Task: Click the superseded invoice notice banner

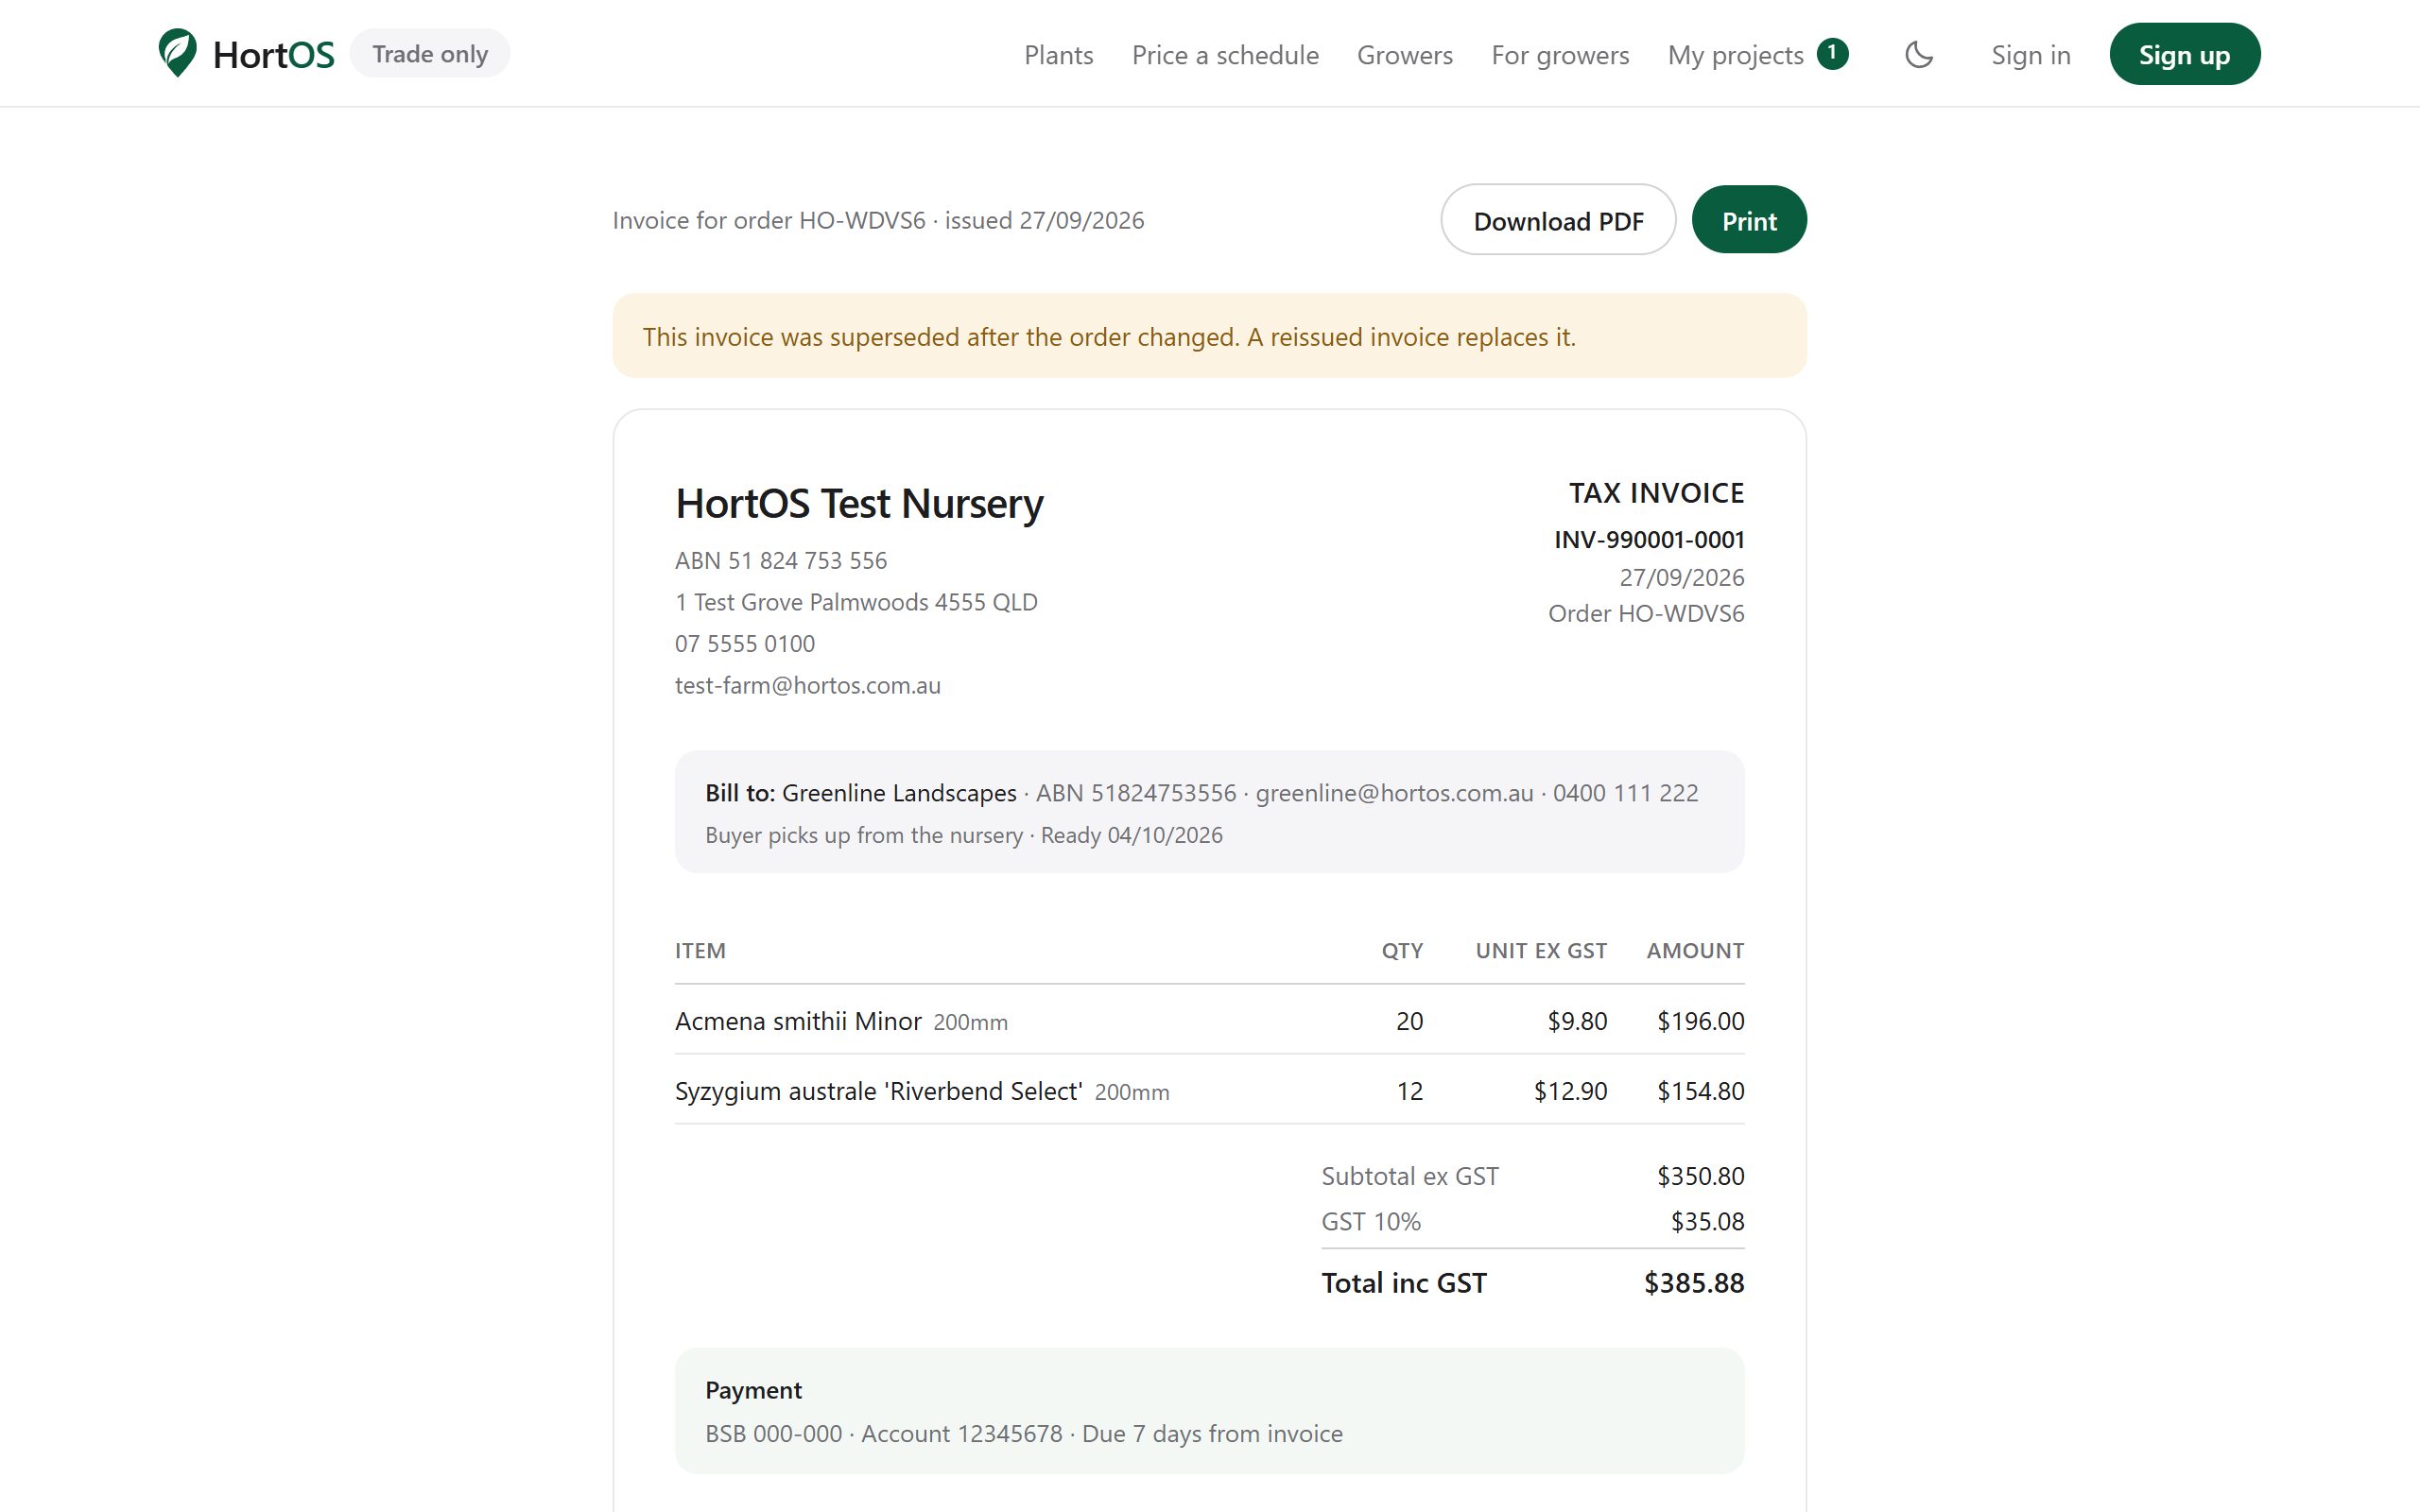Action: click(1209, 336)
